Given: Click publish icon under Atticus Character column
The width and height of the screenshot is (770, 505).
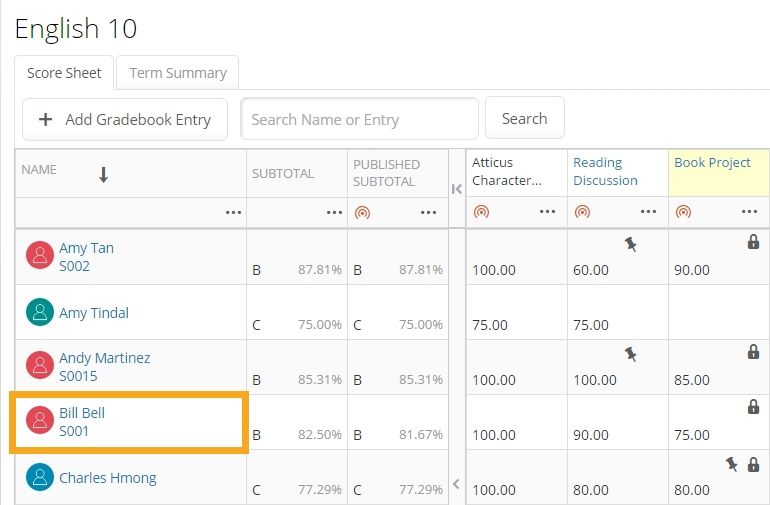Looking at the screenshot, I should coord(481,212).
